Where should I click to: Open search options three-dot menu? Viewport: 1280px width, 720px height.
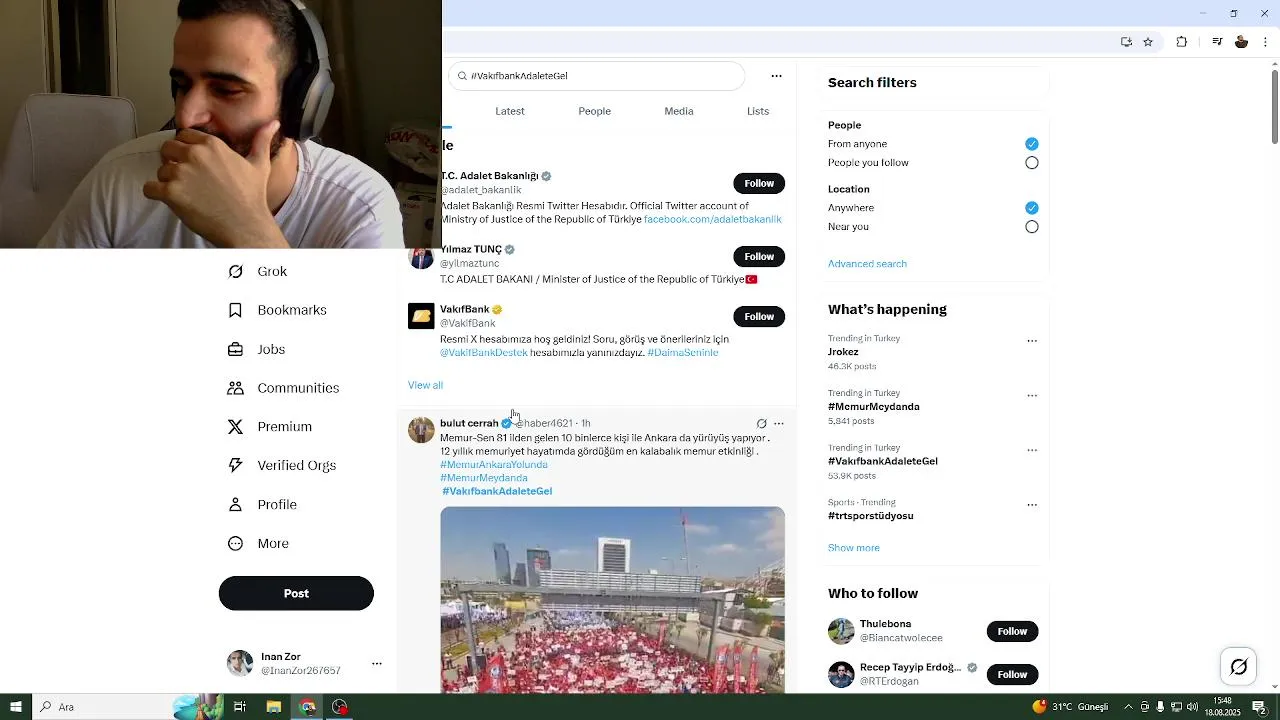[776, 76]
